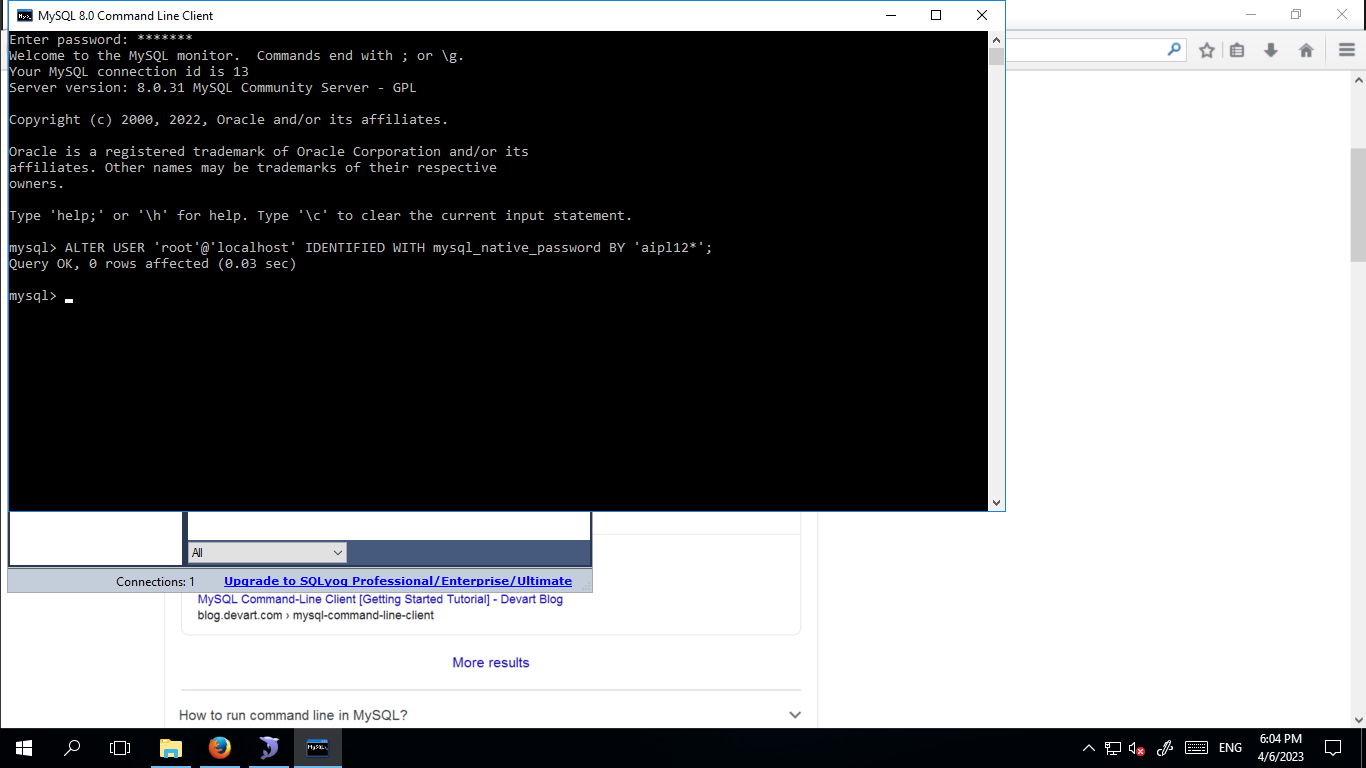Click the muted volume tray icon
This screenshot has width=1366, height=768.
[1137, 748]
